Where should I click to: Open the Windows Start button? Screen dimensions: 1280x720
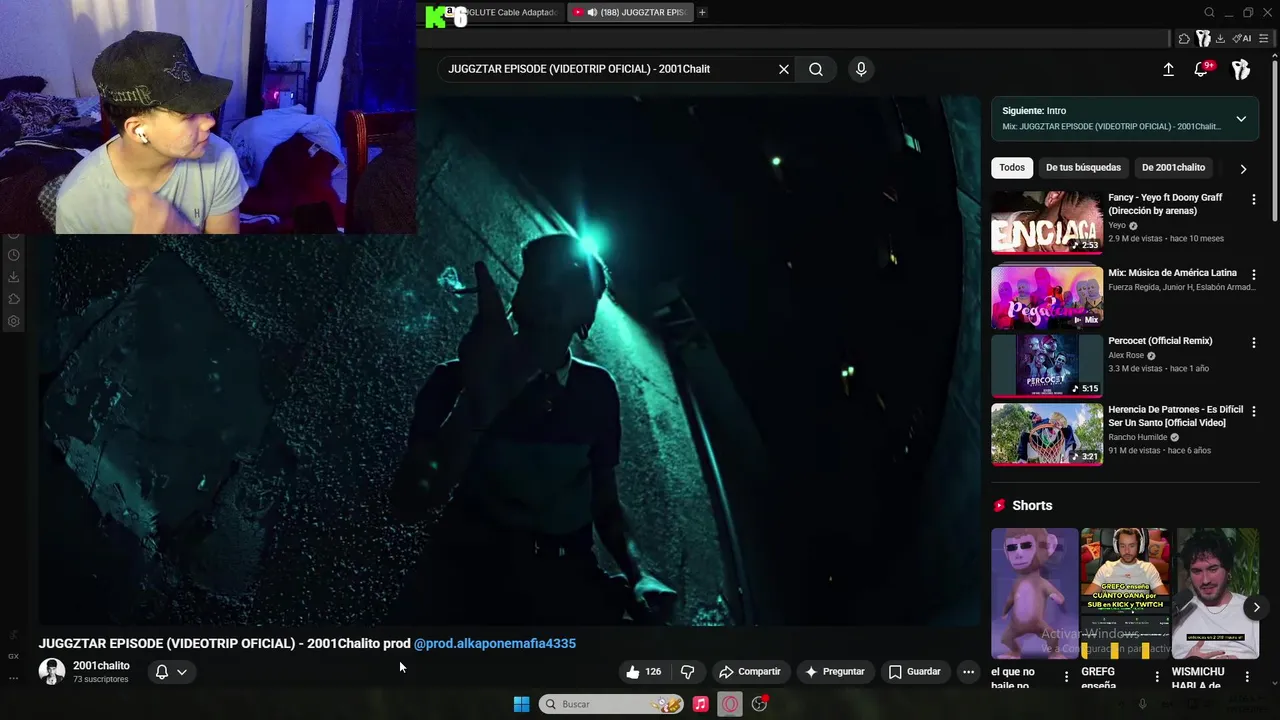click(x=521, y=704)
